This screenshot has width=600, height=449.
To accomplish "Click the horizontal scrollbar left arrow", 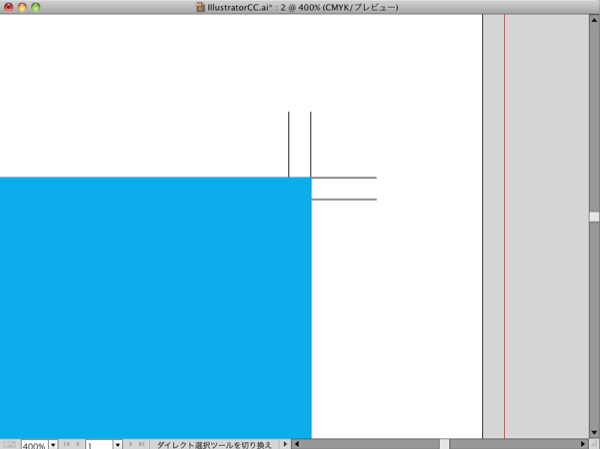I will pos(297,444).
